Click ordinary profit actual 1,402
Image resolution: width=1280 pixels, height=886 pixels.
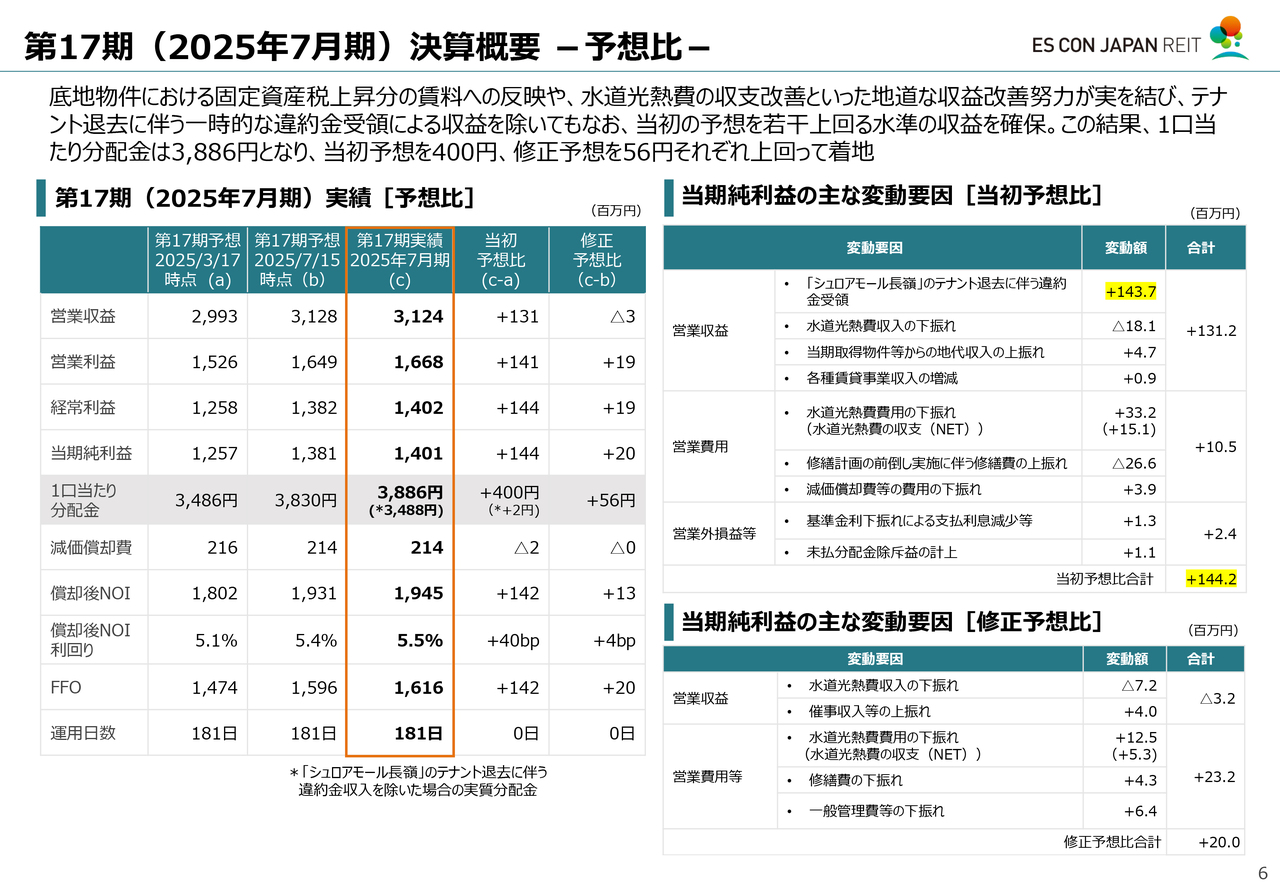click(418, 407)
